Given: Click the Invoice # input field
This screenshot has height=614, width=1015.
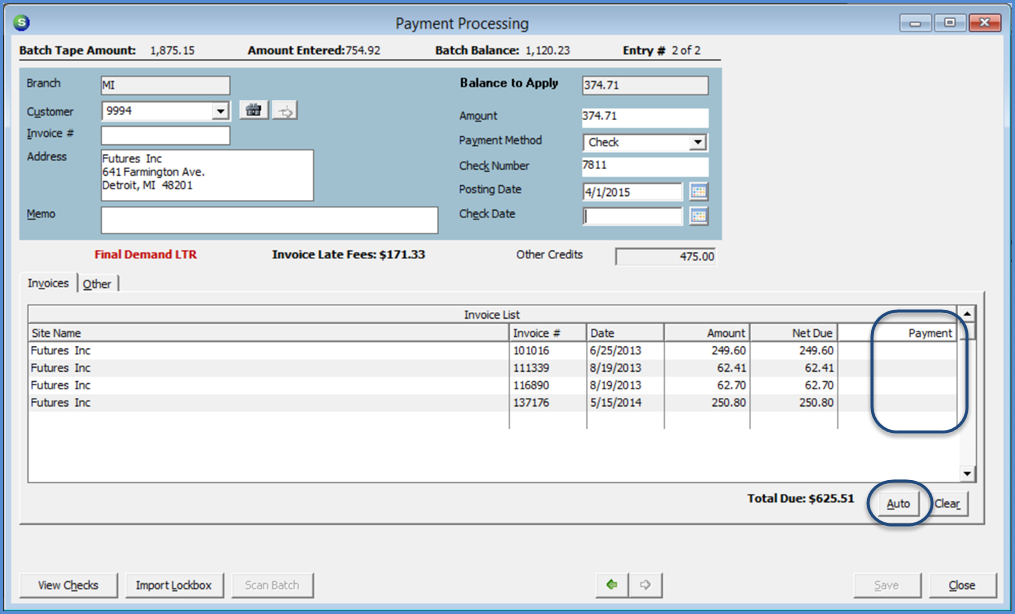Looking at the screenshot, I should (x=165, y=135).
